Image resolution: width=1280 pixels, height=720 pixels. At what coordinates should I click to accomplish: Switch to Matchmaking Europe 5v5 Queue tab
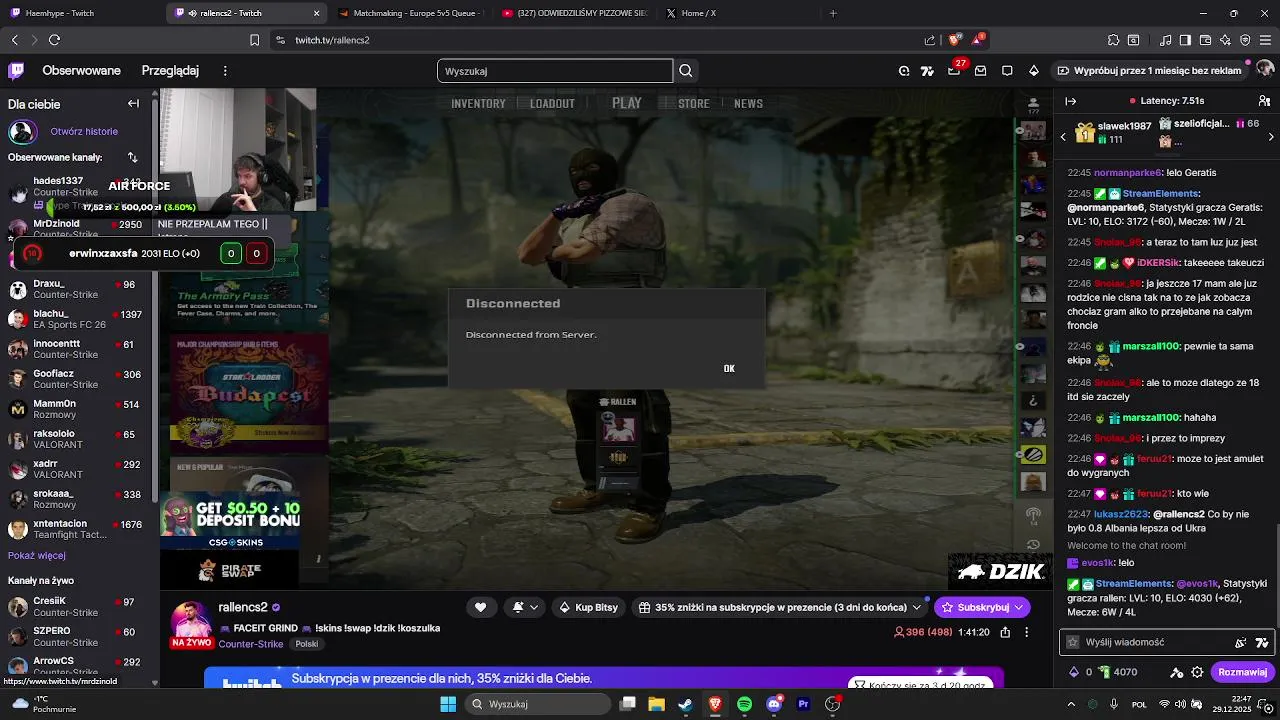click(410, 13)
